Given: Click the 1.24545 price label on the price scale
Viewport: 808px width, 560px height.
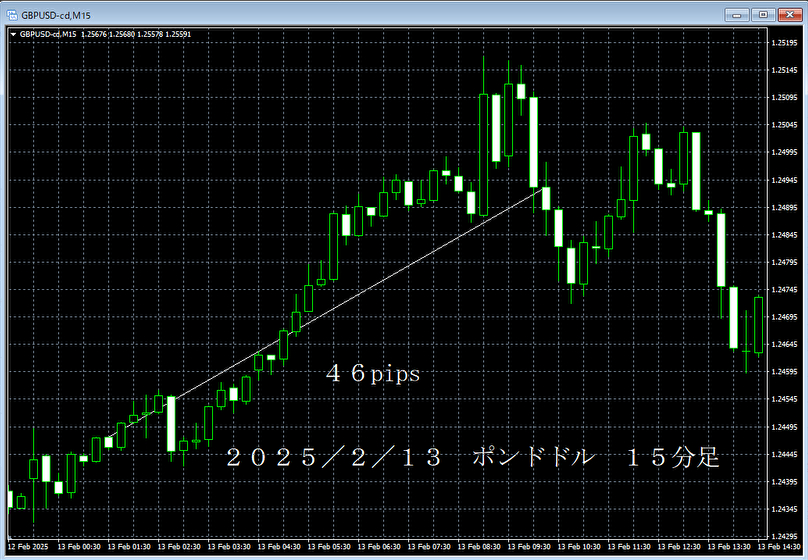Looking at the screenshot, I should click(x=784, y=399).
